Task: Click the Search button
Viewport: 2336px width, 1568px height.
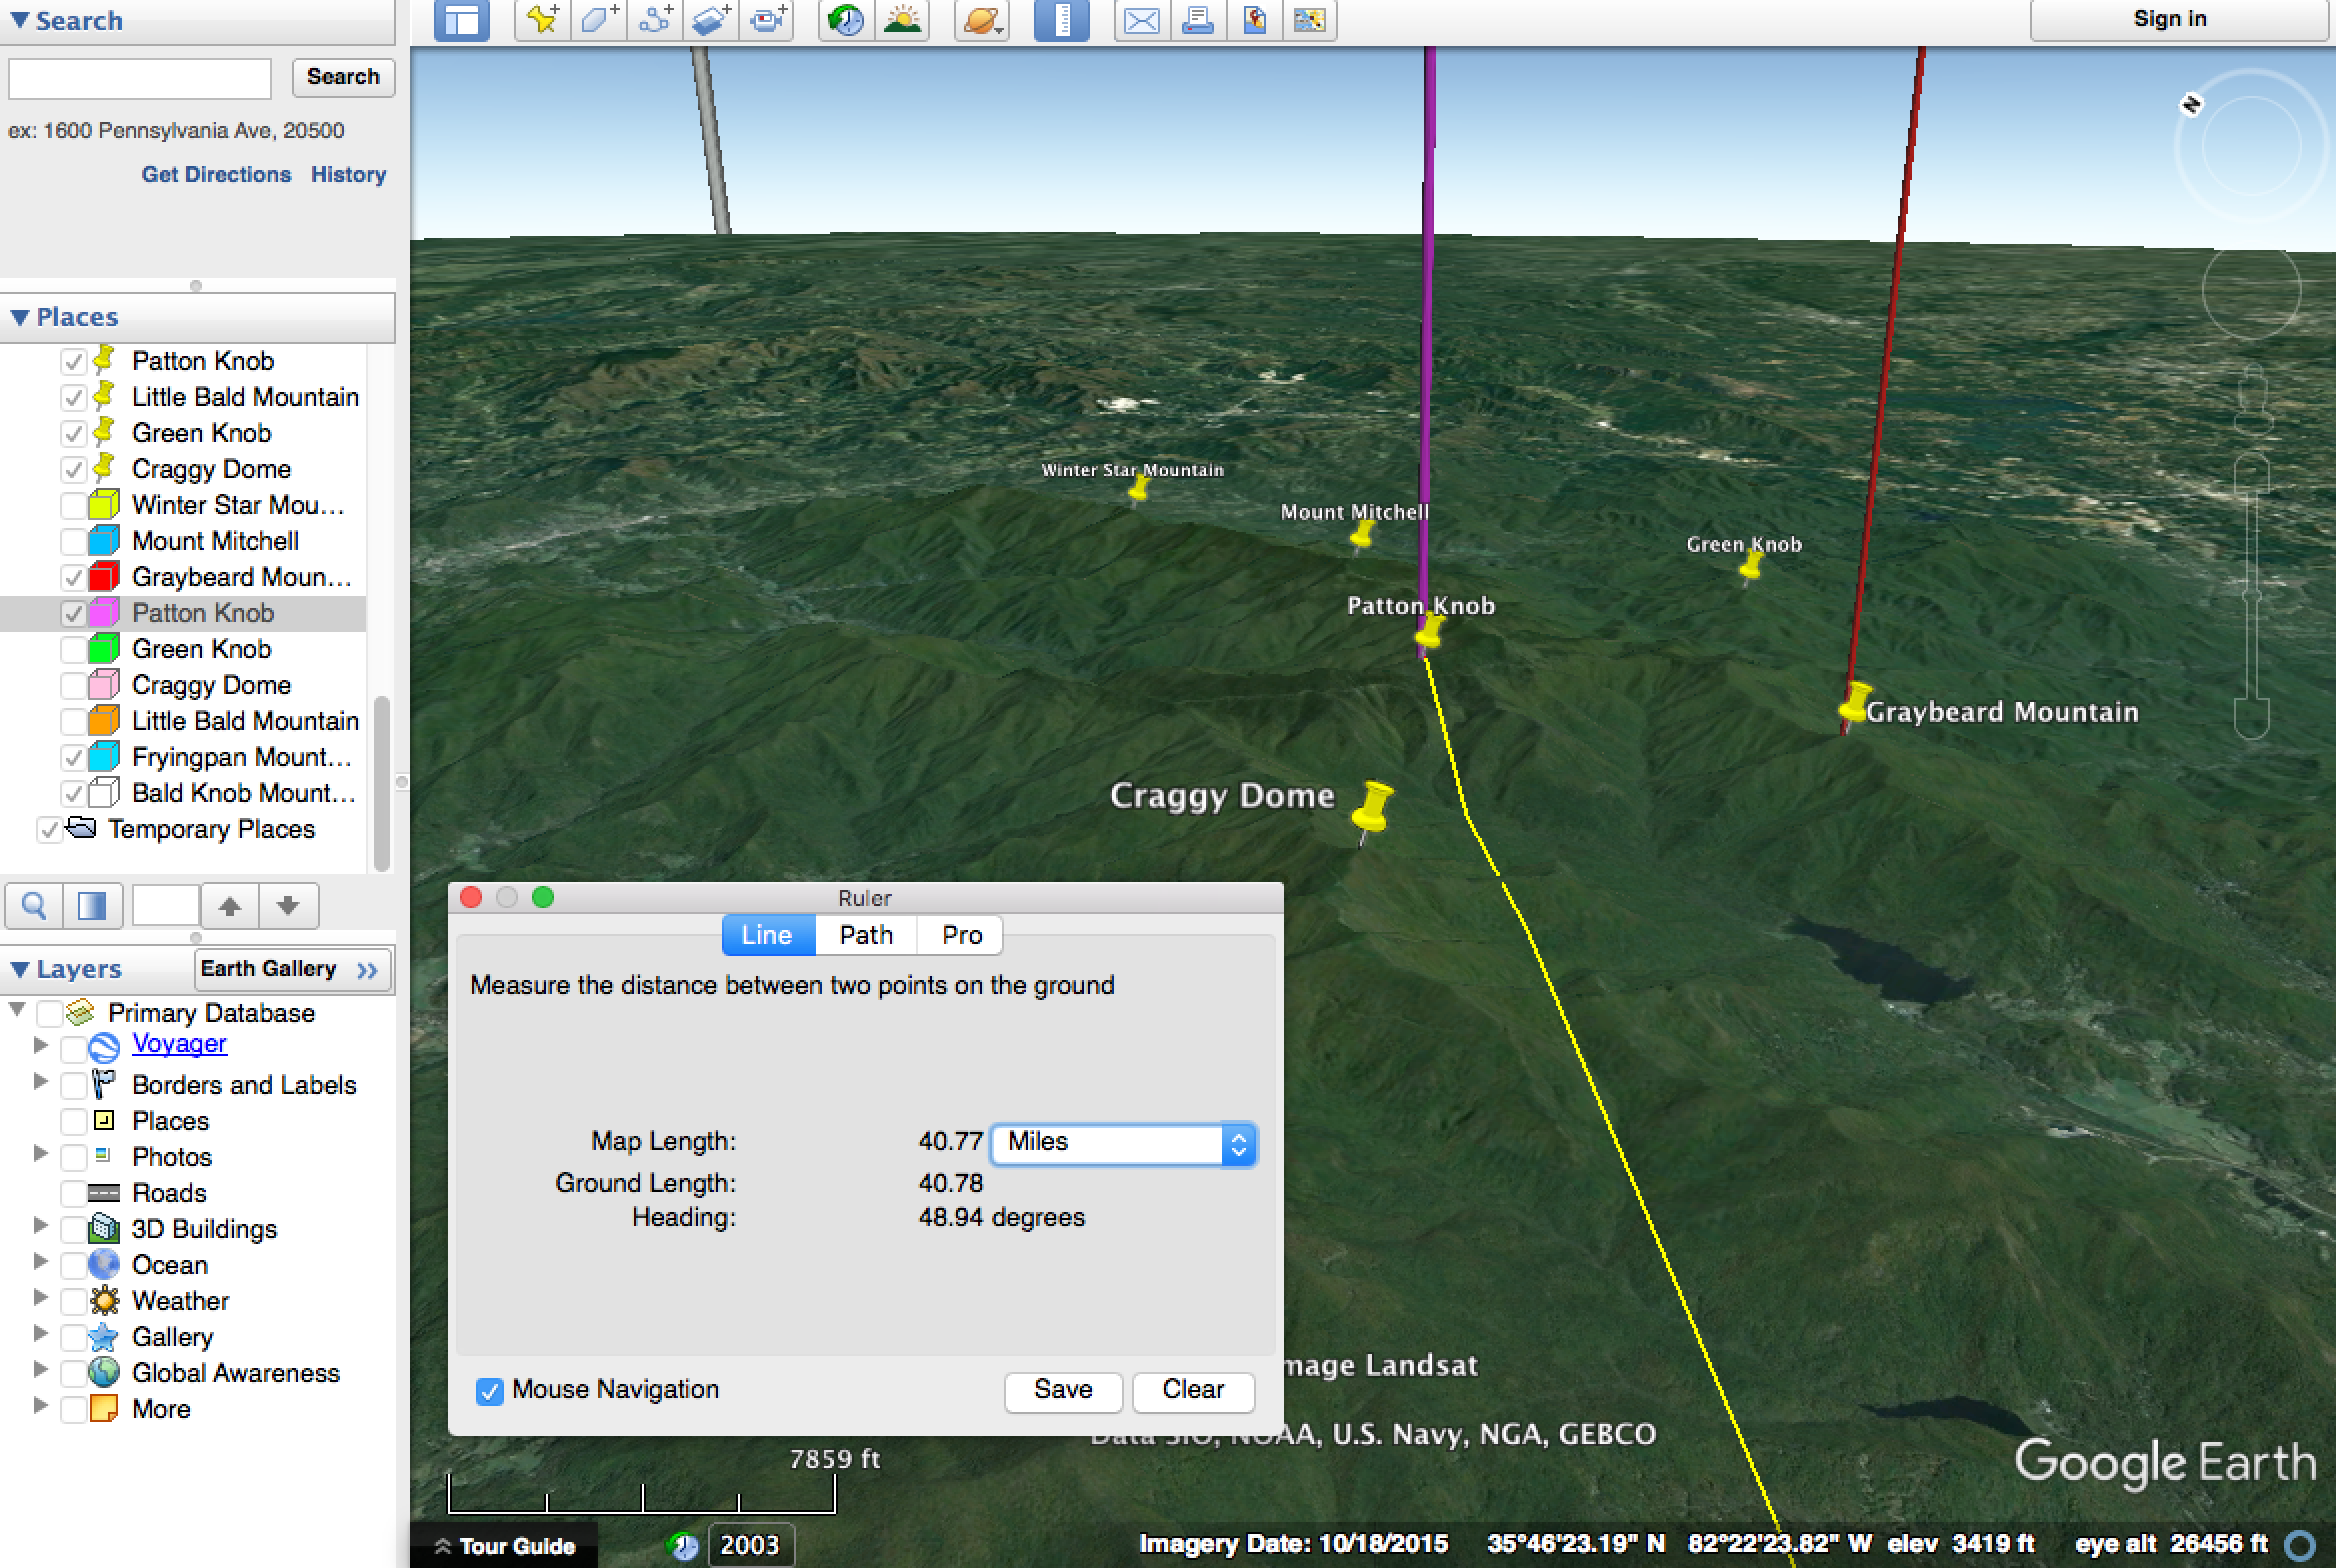Action: [x=343, y=77]
